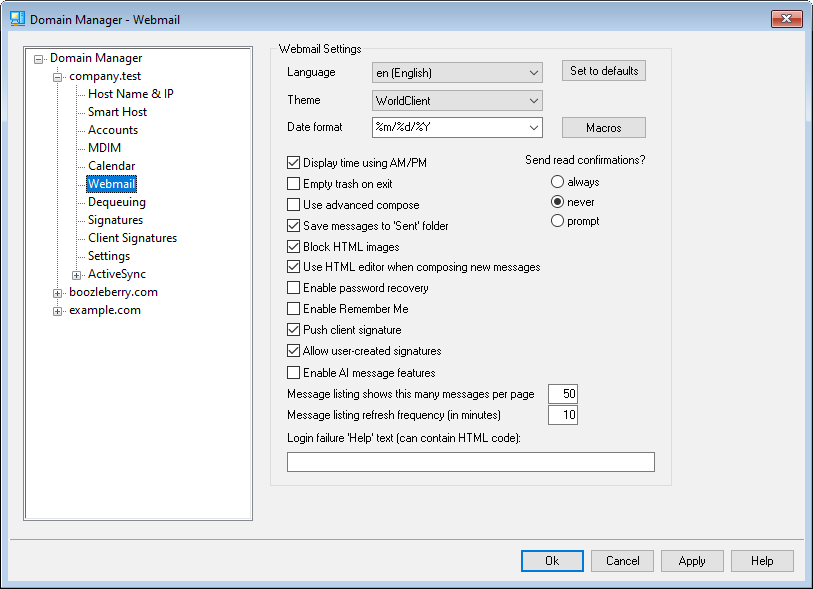Open the Dequeuing settings page
813x589 pixels.
116,202
